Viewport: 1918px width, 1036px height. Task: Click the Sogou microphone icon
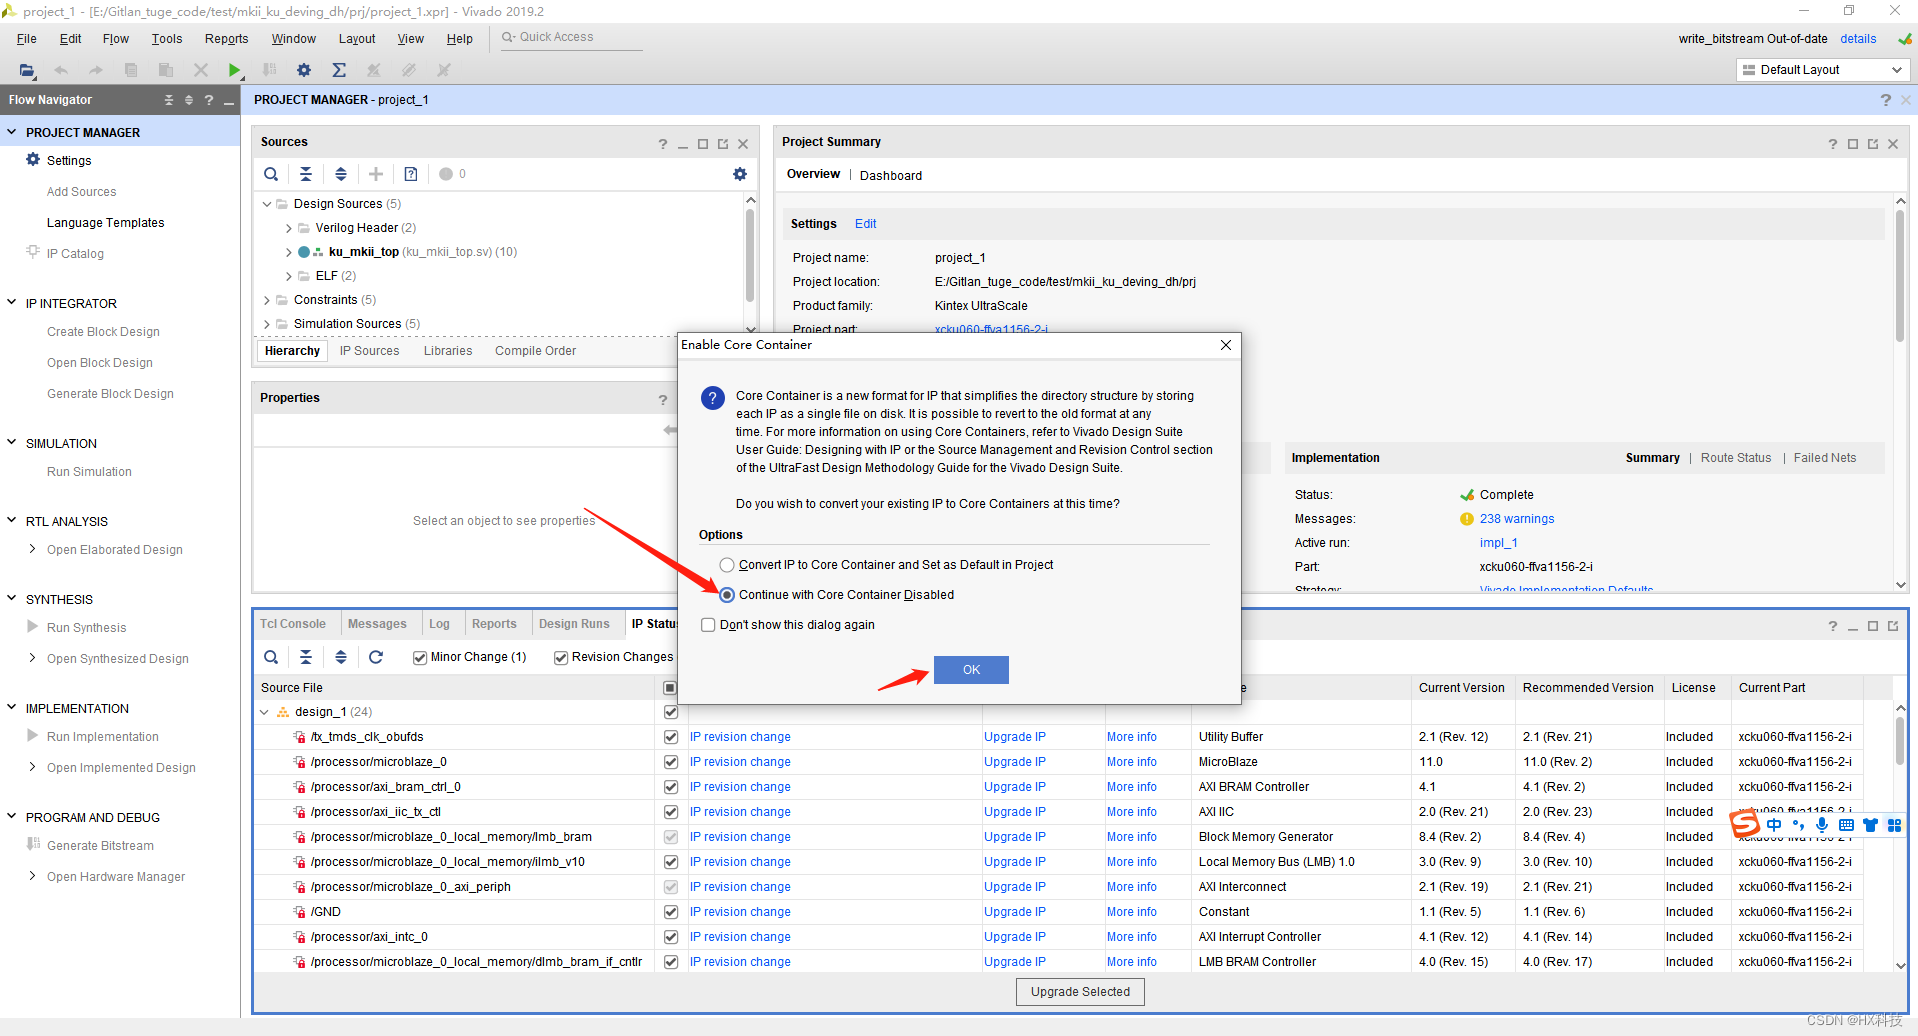click(x=1822, y=825)
